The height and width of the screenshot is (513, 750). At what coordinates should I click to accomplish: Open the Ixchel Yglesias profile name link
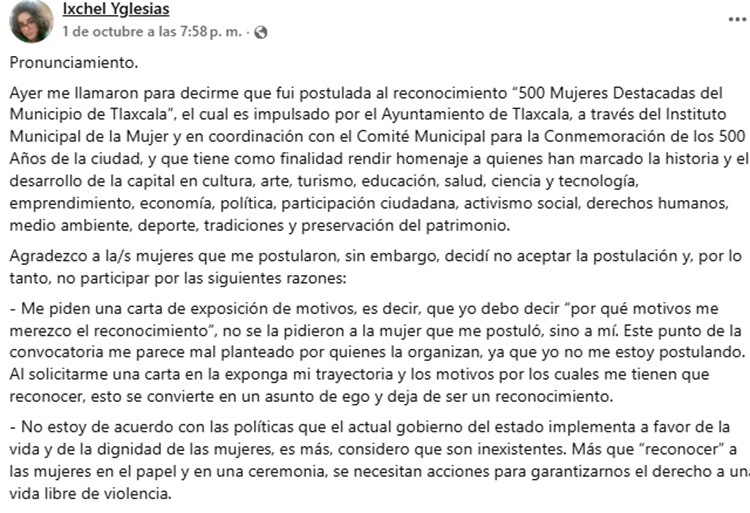(x=115, y=10)
